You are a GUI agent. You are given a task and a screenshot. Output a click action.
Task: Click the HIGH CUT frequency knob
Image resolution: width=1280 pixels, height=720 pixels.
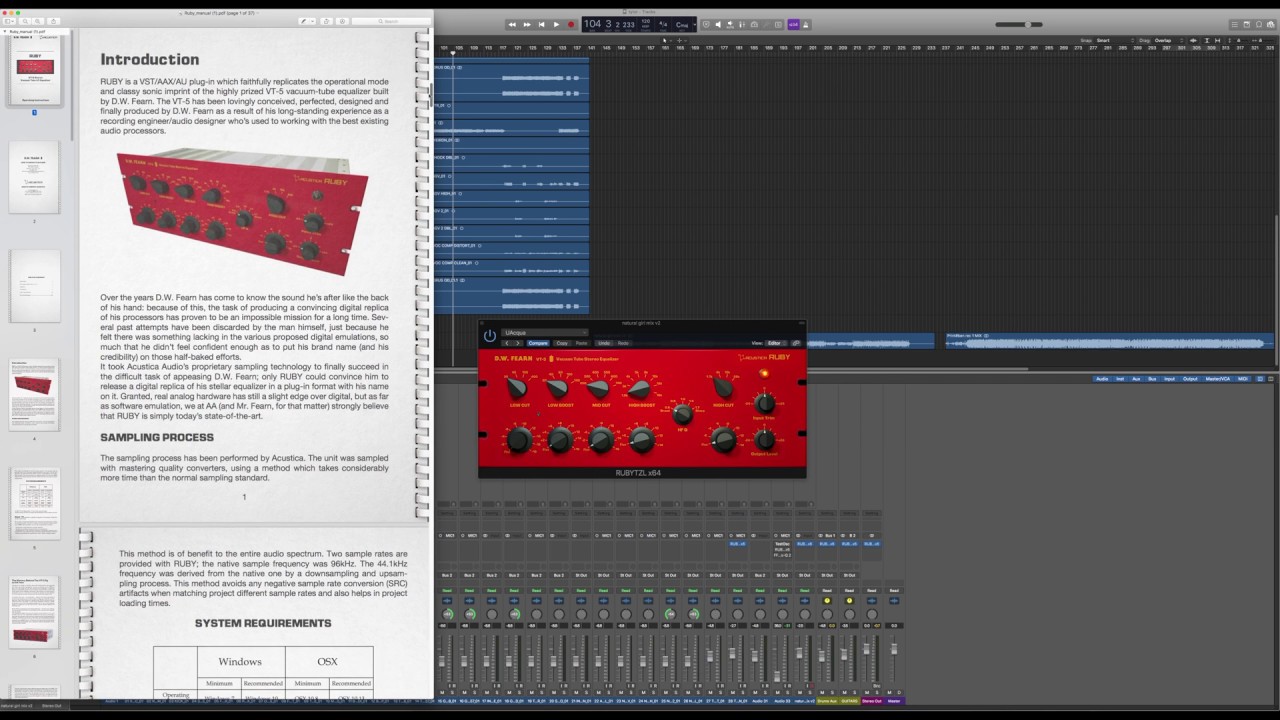723,387
